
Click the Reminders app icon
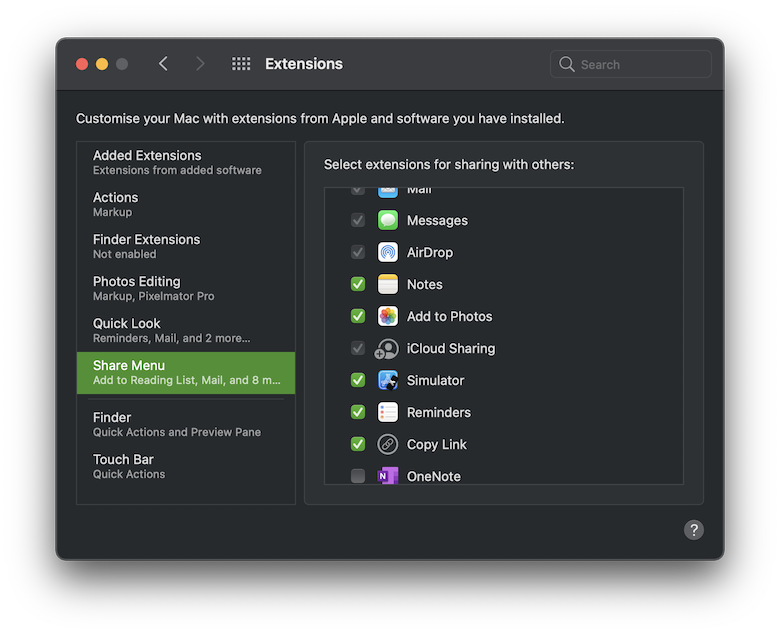pyautogui.click(x=388, y=412)
